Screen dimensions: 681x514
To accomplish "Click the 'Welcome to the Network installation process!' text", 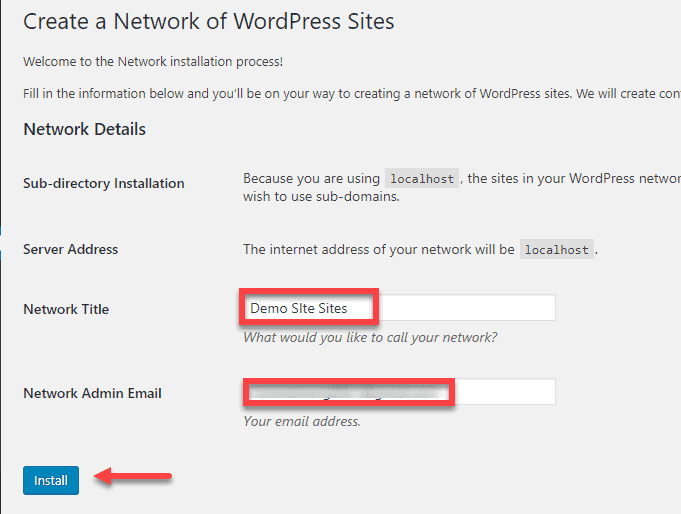I will (x=153, y=62).
